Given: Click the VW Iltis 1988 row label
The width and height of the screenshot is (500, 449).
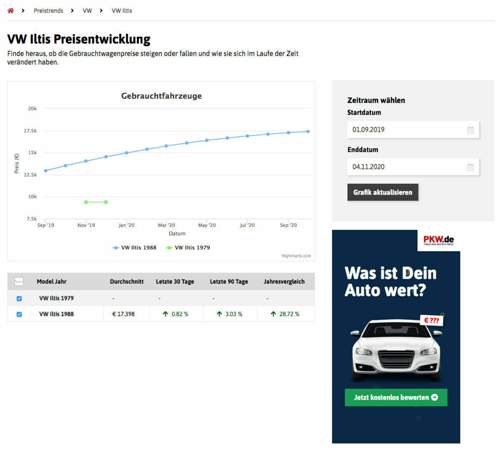Looking at the screenshot, I should [x=56, y=314].
